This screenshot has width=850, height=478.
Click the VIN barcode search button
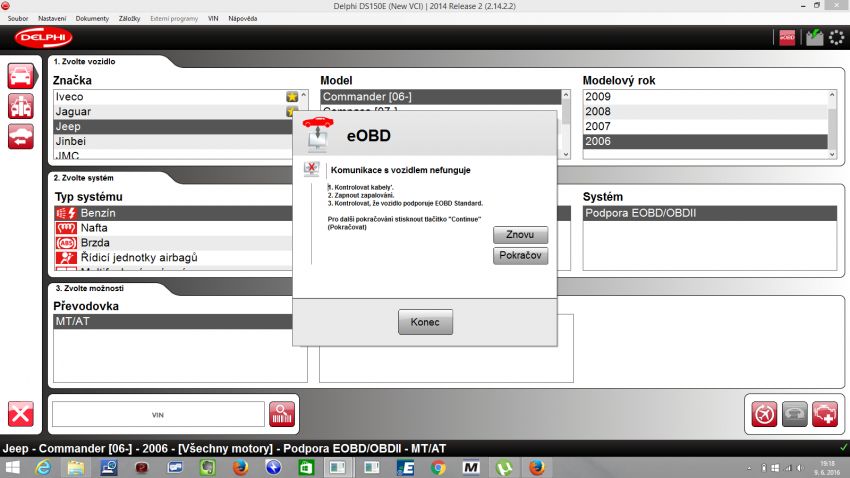click(x=282, y=415)
